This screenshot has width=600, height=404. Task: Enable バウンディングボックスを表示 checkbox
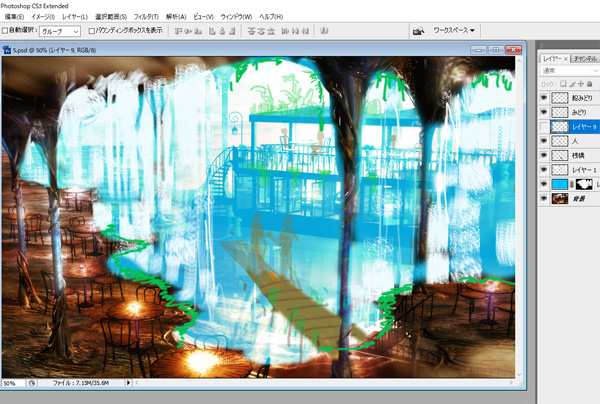pyautogui.click(x=91, y=31)
